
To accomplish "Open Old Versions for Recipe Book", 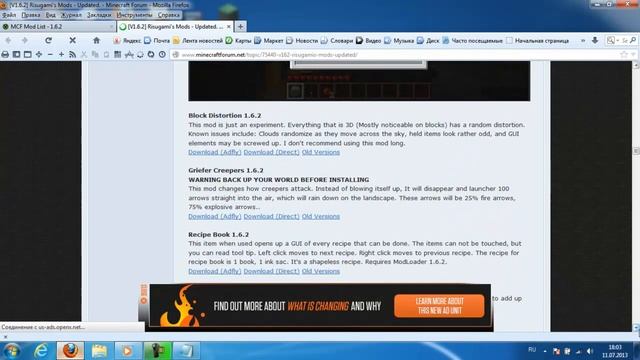I will tap(321, 271).
